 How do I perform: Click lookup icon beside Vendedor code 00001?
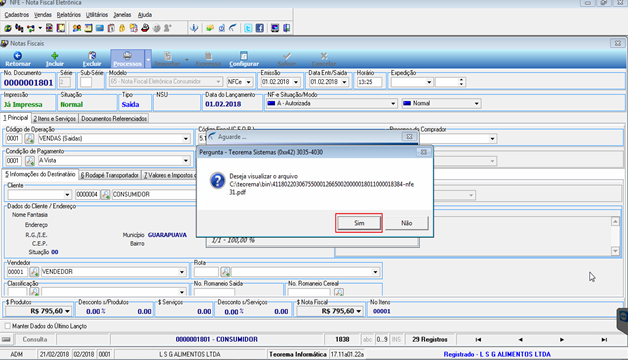pyautogui.click(x=34, y=272)
